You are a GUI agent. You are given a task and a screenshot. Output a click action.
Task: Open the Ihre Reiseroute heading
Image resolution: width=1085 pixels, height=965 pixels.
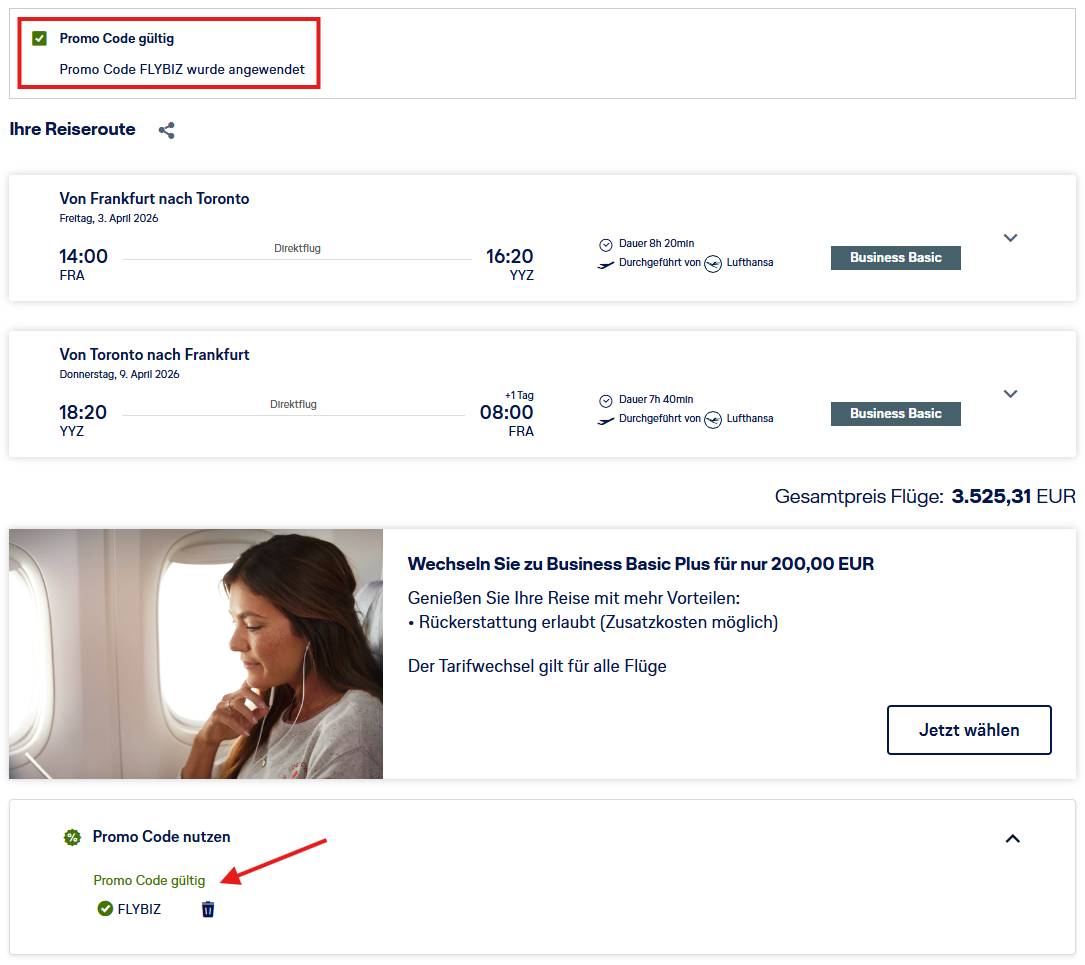72,130
